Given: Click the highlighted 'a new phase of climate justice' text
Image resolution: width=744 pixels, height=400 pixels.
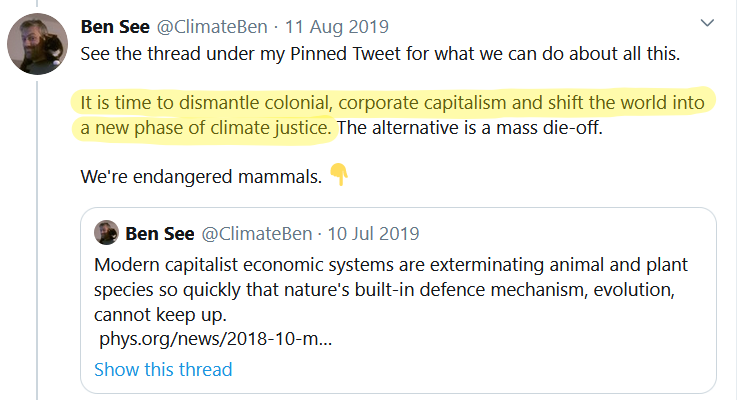Looking at the screenshot, I should click(x=206, y=128).
